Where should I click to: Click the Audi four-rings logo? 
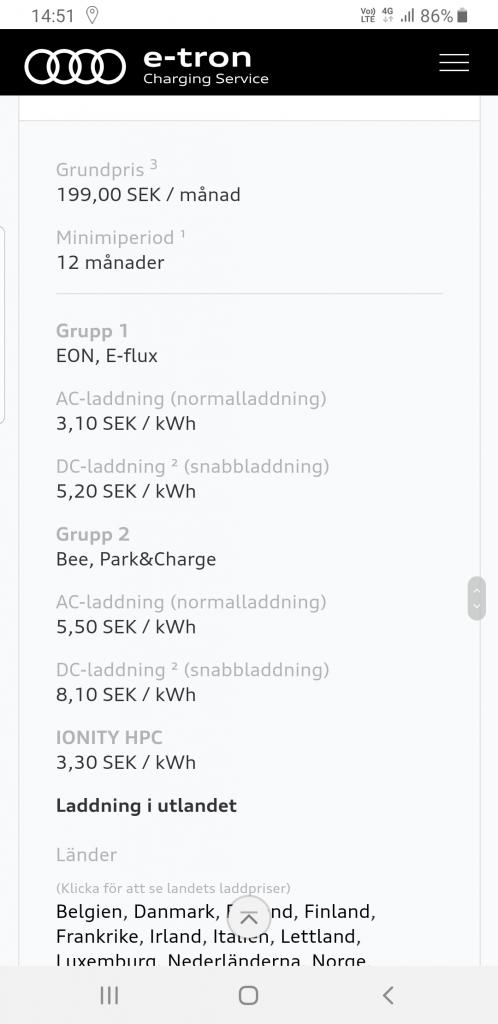pos(75,67)
